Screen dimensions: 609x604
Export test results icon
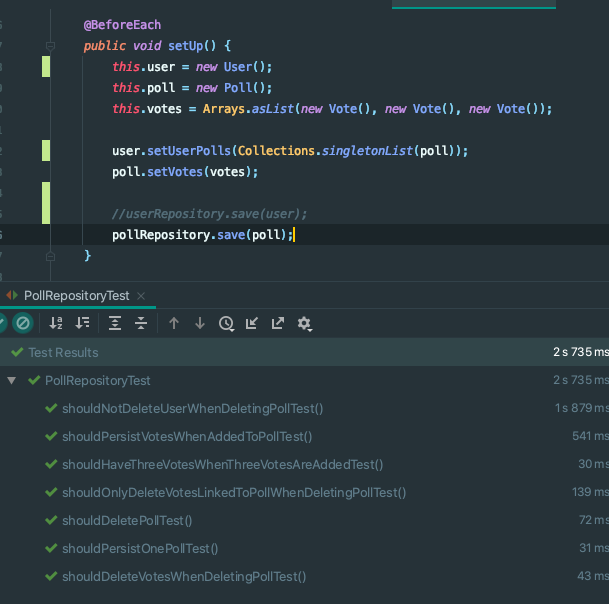click(x=278, y=323)
